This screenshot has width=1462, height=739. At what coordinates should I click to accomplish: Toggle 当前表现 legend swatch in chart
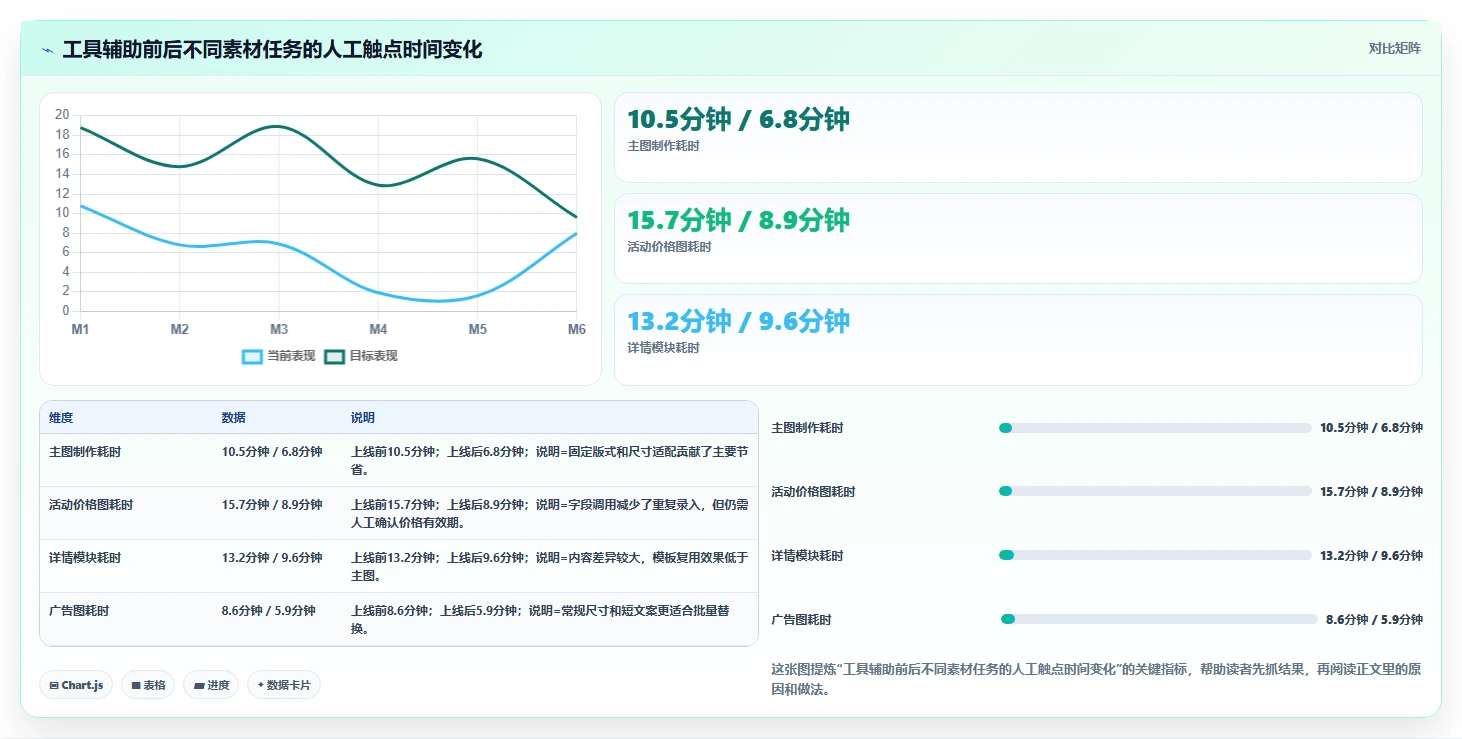click(252, 356)
